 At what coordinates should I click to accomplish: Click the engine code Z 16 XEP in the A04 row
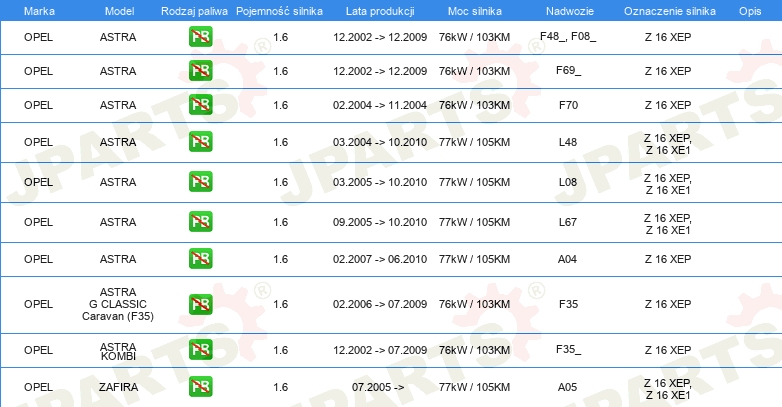[668, 259]
